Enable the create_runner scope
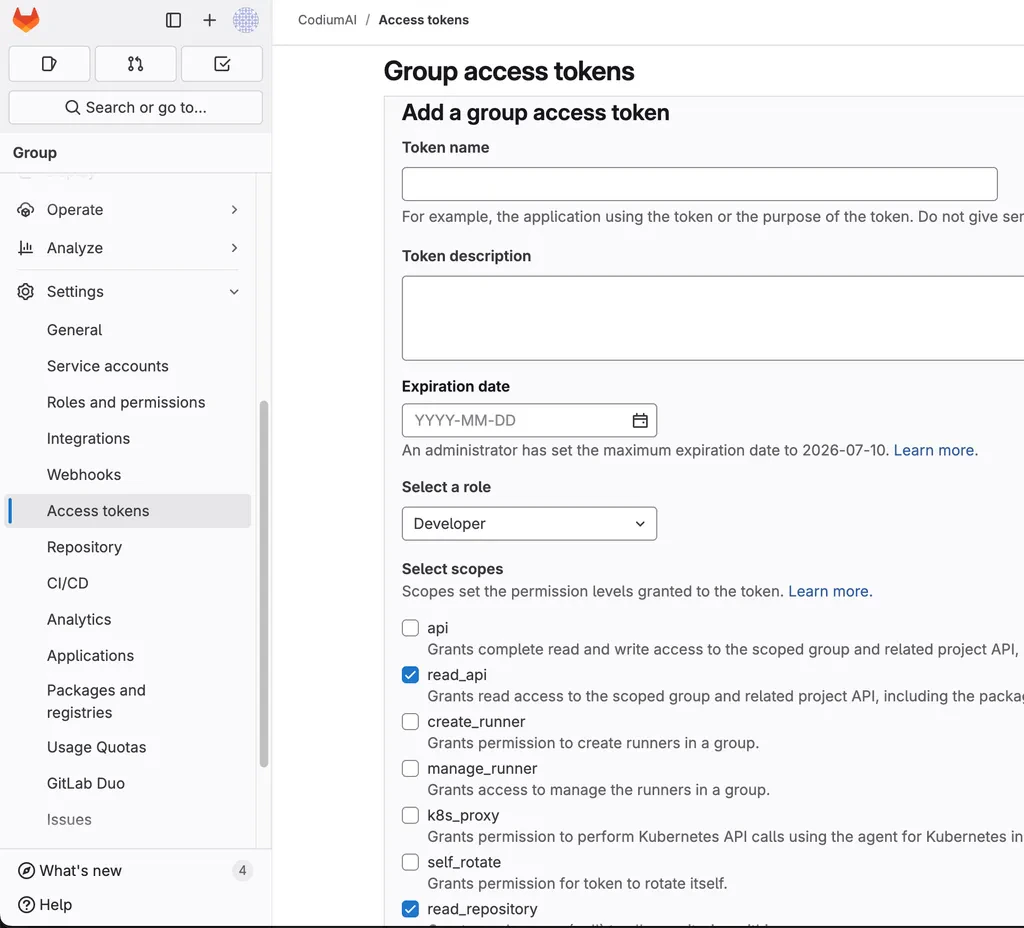This screenshot has height=928, width=1024. click(x=410, y=721)
